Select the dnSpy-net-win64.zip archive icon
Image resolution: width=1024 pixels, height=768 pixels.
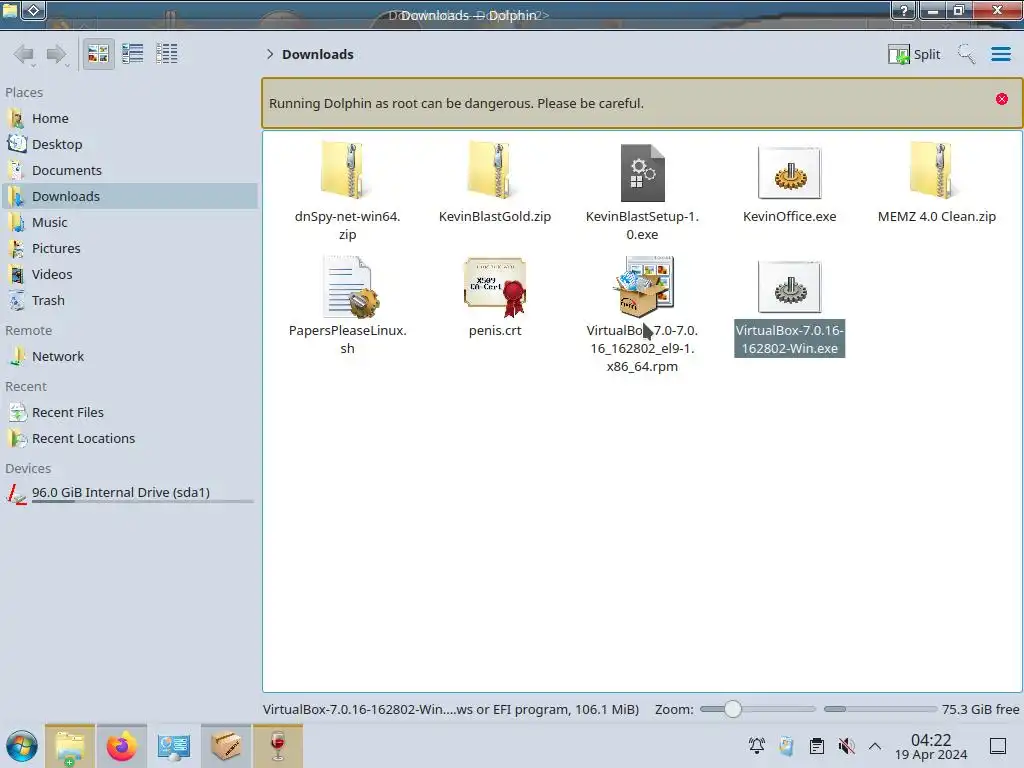click(347, 171)
